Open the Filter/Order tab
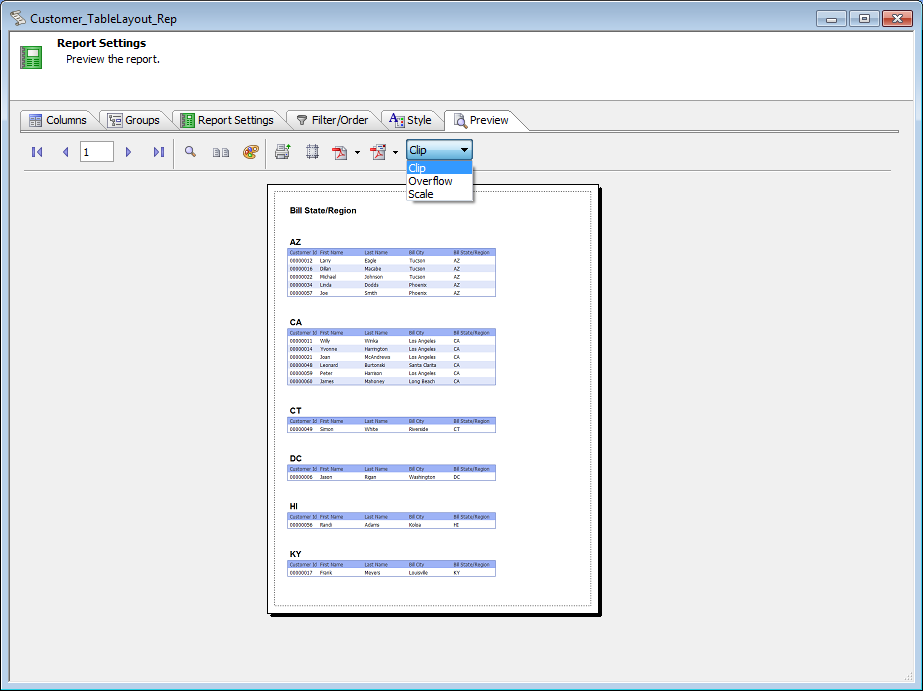923x691 pixels. click(333, 120)
